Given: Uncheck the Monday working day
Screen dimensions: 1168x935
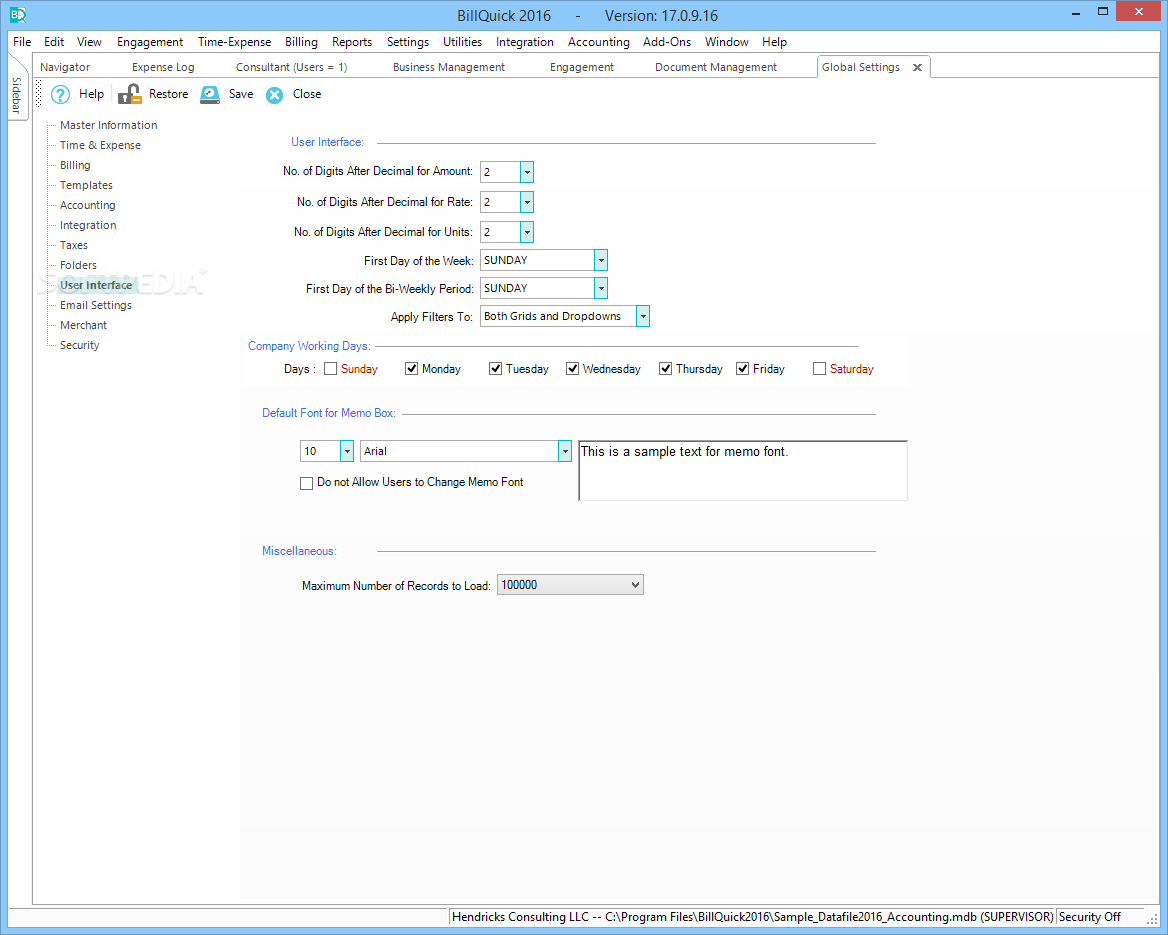Looking at the screenshot, I should coord(411,369).
